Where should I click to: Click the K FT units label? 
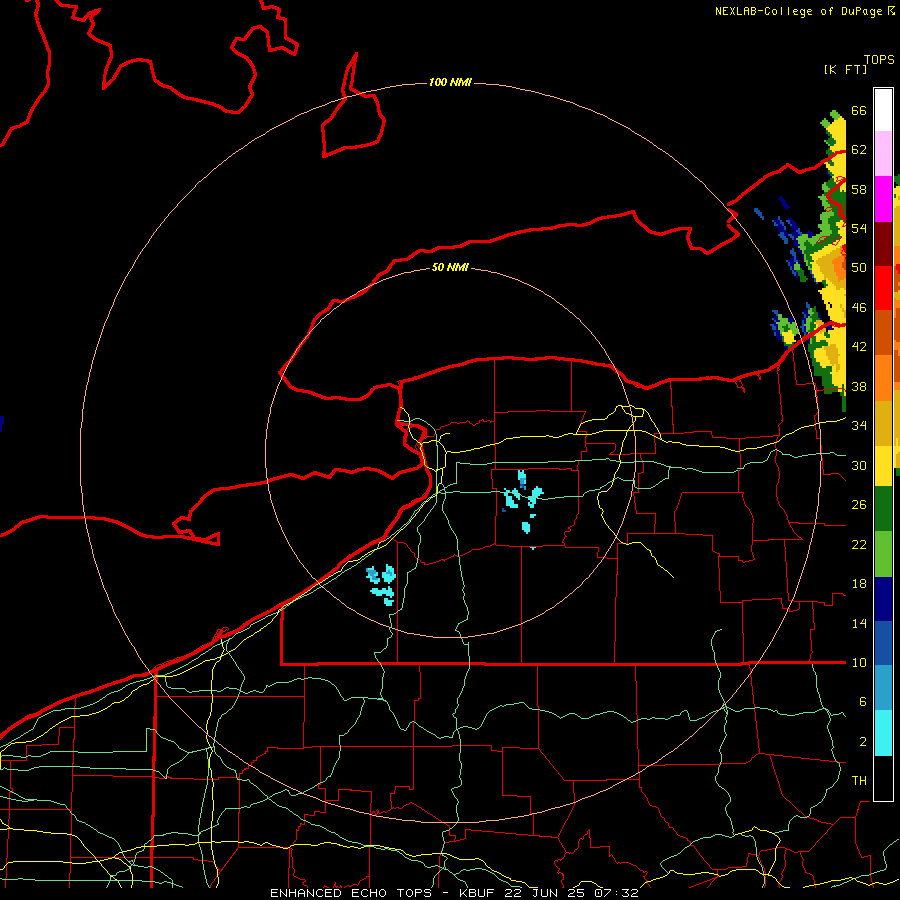[845, 69]
